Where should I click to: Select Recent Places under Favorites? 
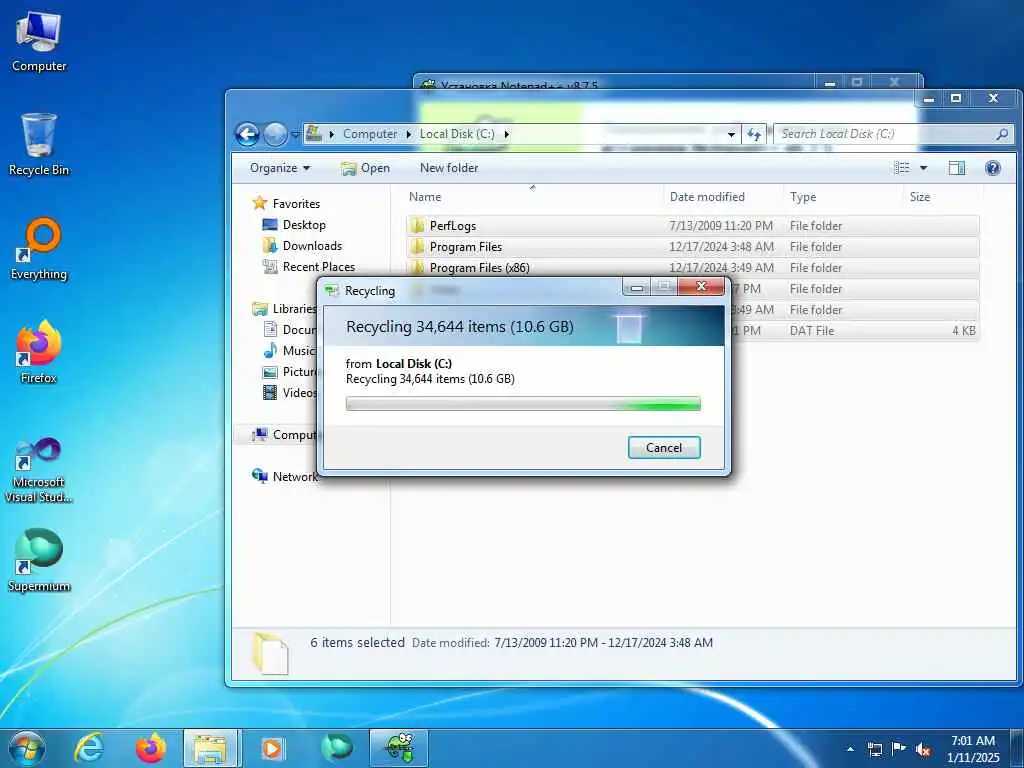[319, 266]
